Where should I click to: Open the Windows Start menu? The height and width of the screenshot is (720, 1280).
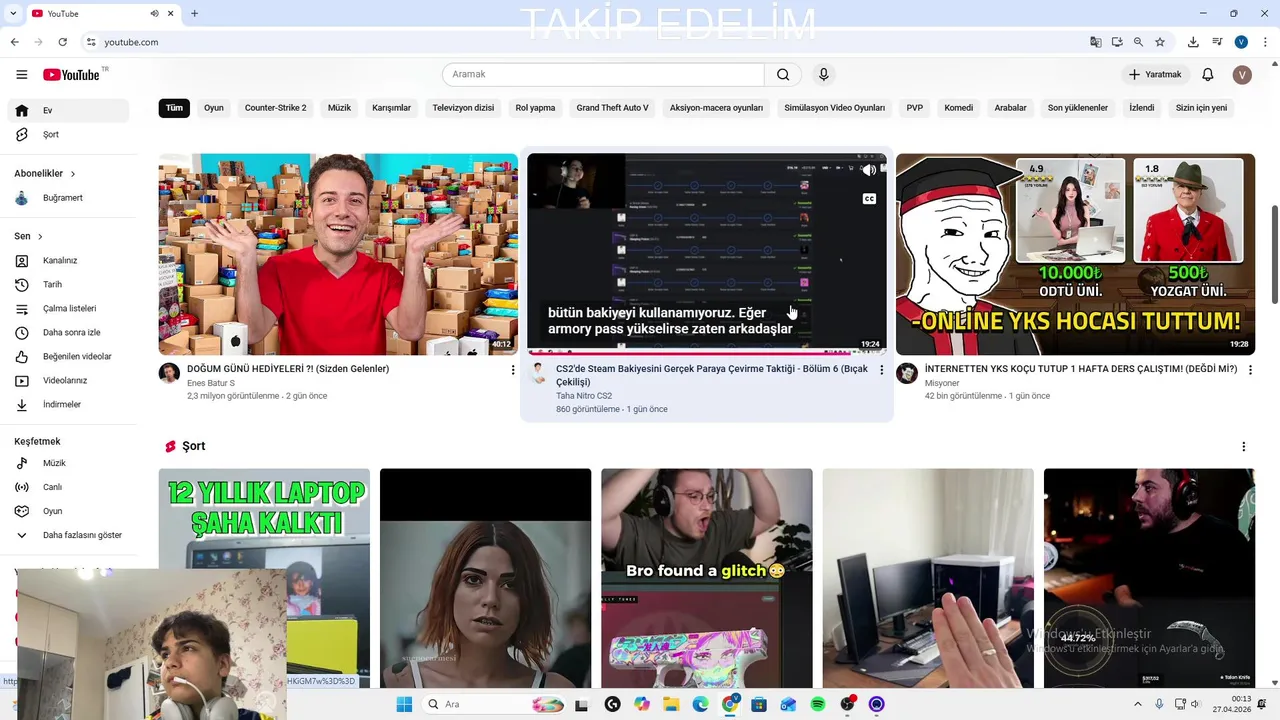pos(404,704)
